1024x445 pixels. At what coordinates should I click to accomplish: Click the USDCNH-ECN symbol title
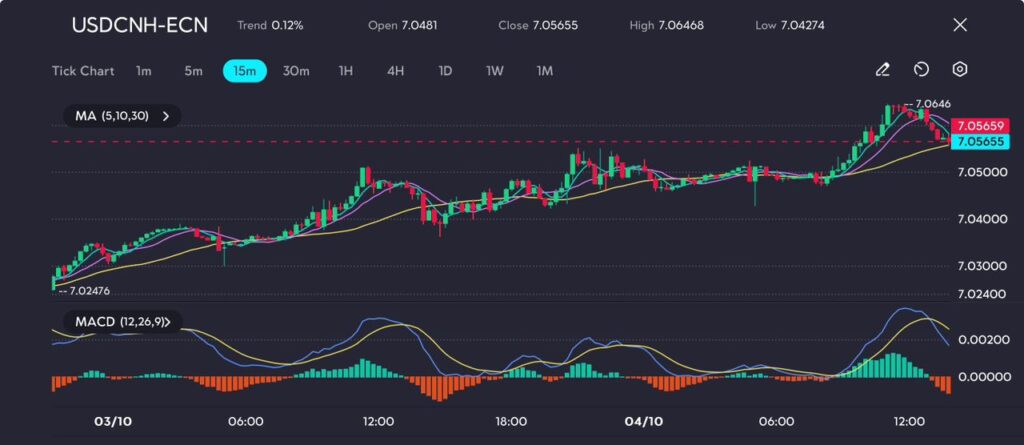click(140, 25)
